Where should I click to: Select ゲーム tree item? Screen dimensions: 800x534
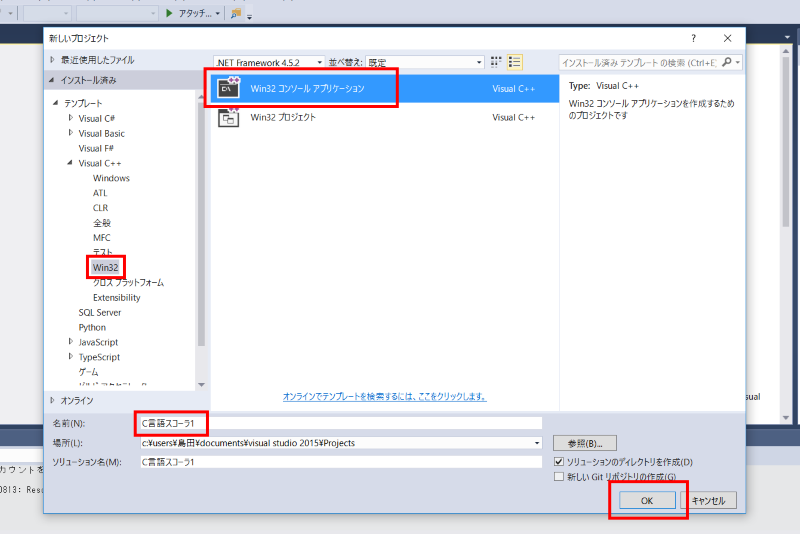(88, 372)
